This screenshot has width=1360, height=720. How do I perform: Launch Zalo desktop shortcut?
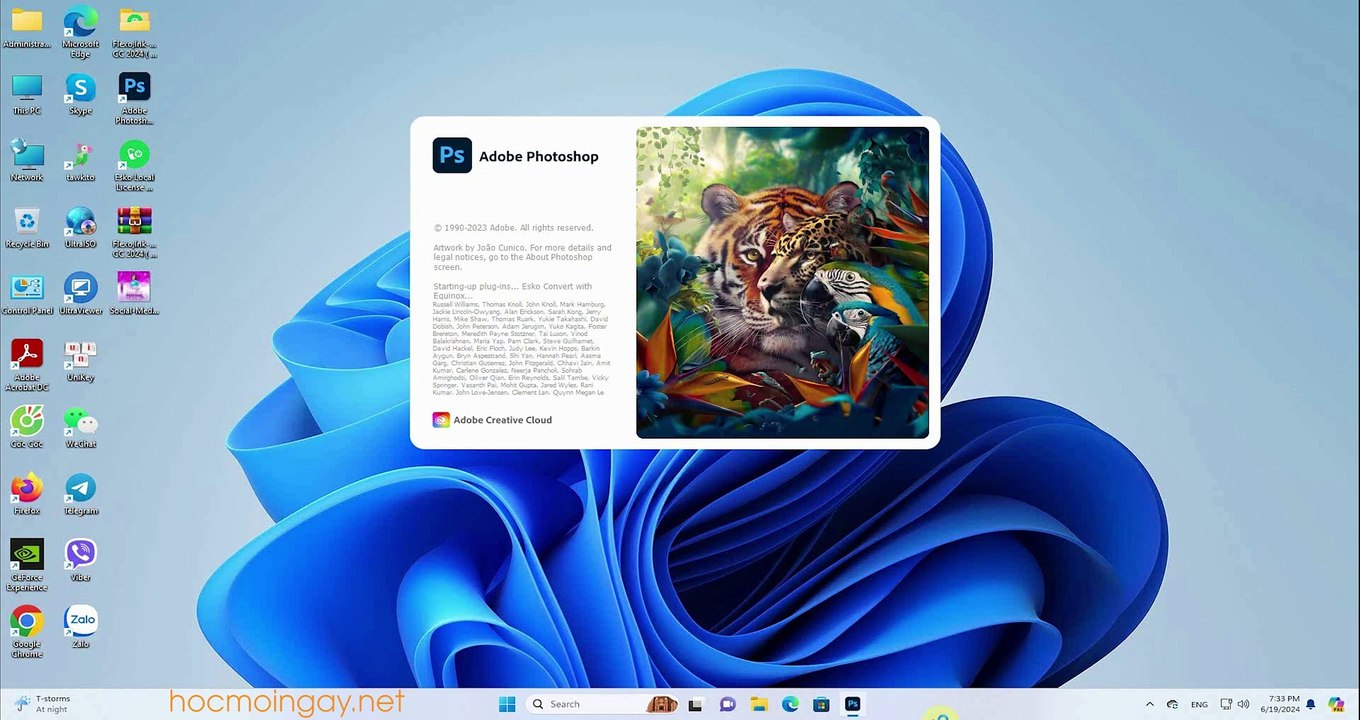[x=81, y=628]
